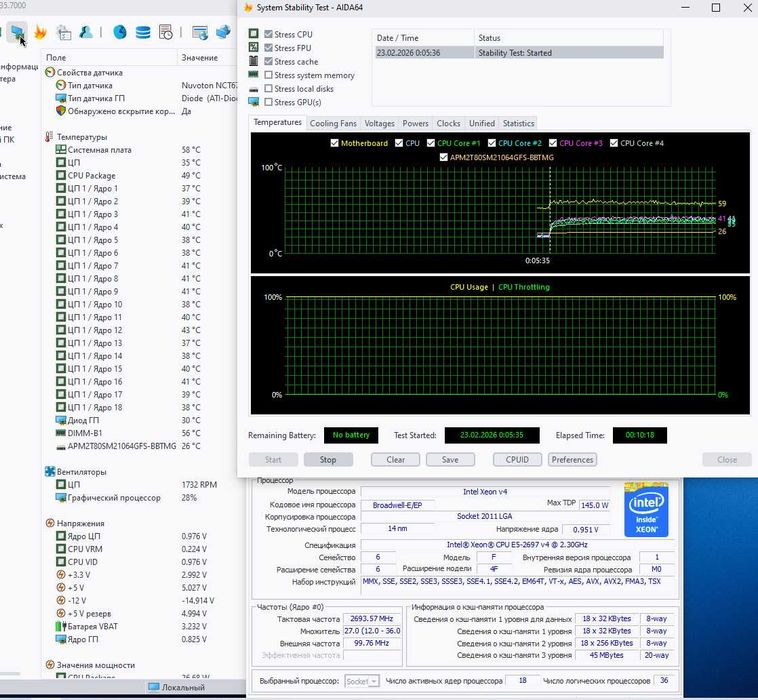
Task: Switch to the Powers tab
Action: [x=415, y=123]
